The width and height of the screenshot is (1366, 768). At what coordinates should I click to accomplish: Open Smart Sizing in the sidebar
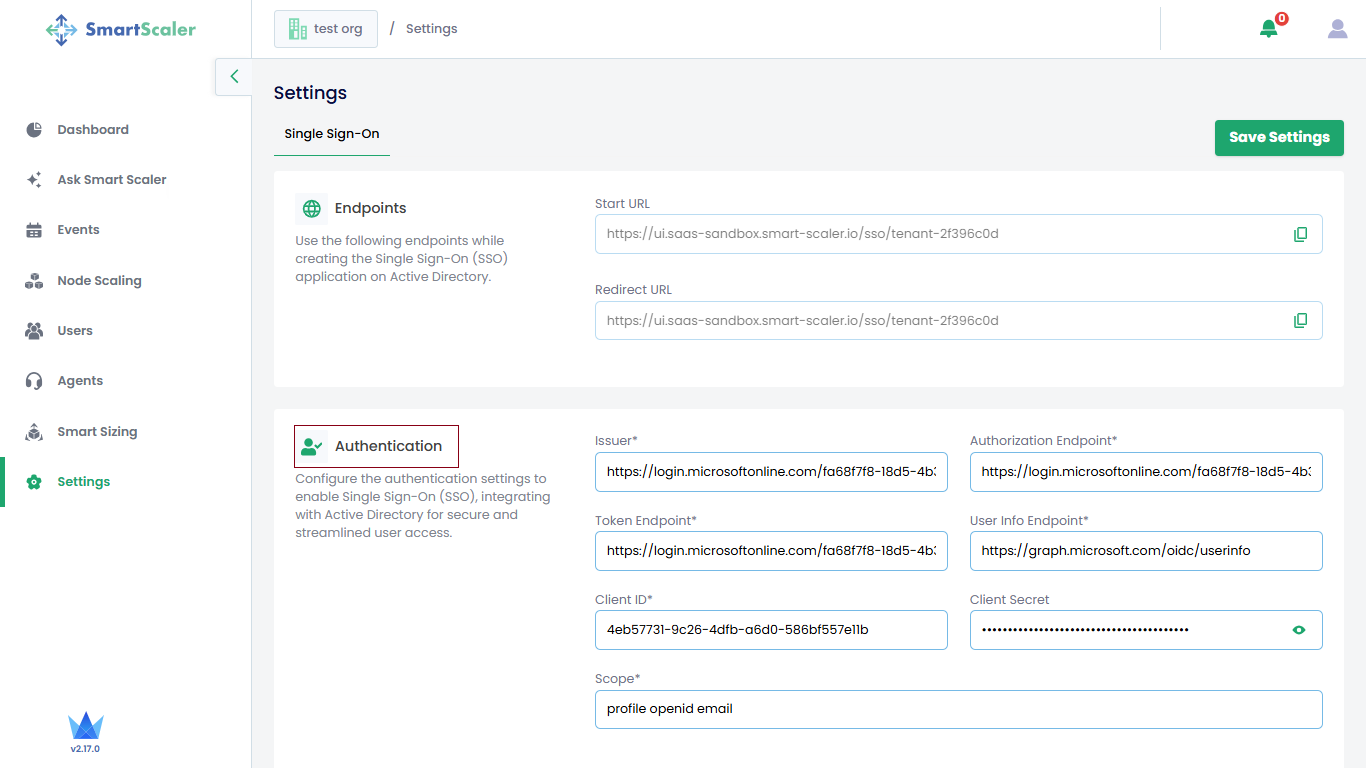[x=97, y=432]
